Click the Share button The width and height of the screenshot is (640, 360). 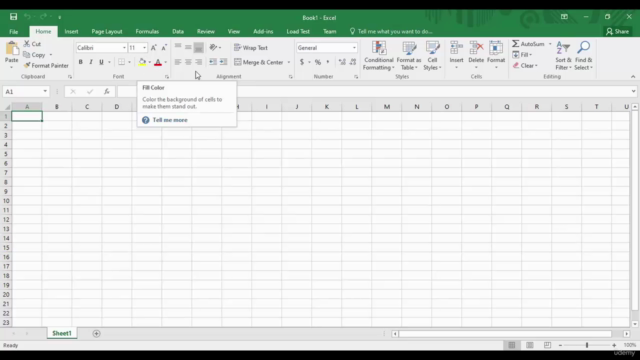click(618, 31)
